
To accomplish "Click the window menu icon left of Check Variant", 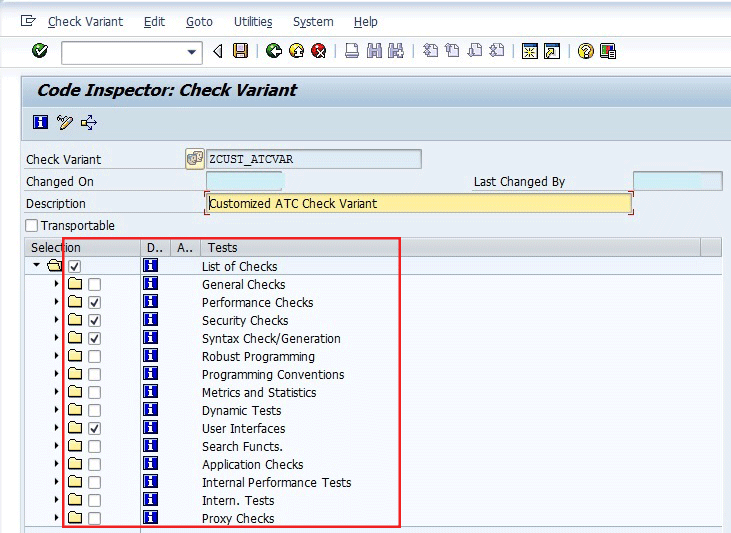I will pyautogui.click(x=28, y=21).
